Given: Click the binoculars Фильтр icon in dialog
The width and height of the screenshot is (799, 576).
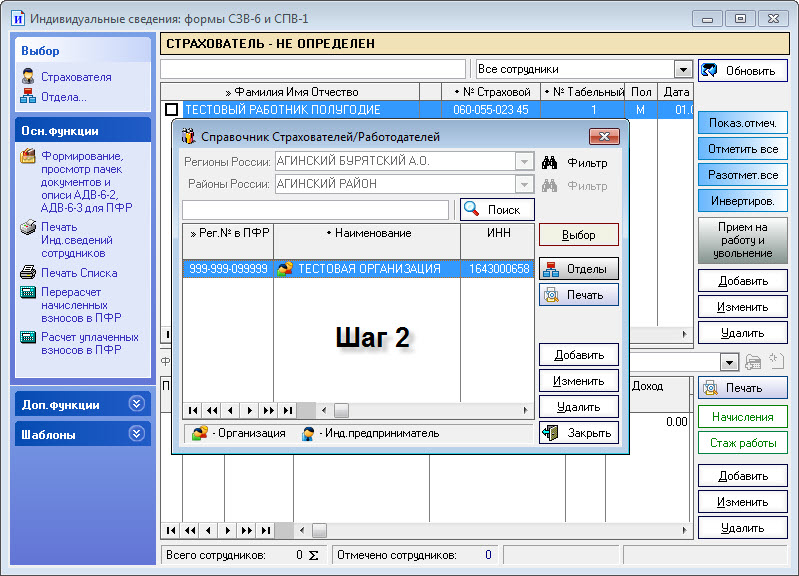Looking at the screenshot, I should tap(549, 163).
